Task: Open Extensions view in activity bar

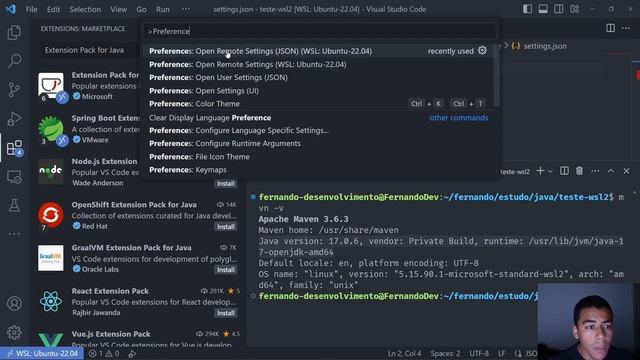Action: click(14, 148)
